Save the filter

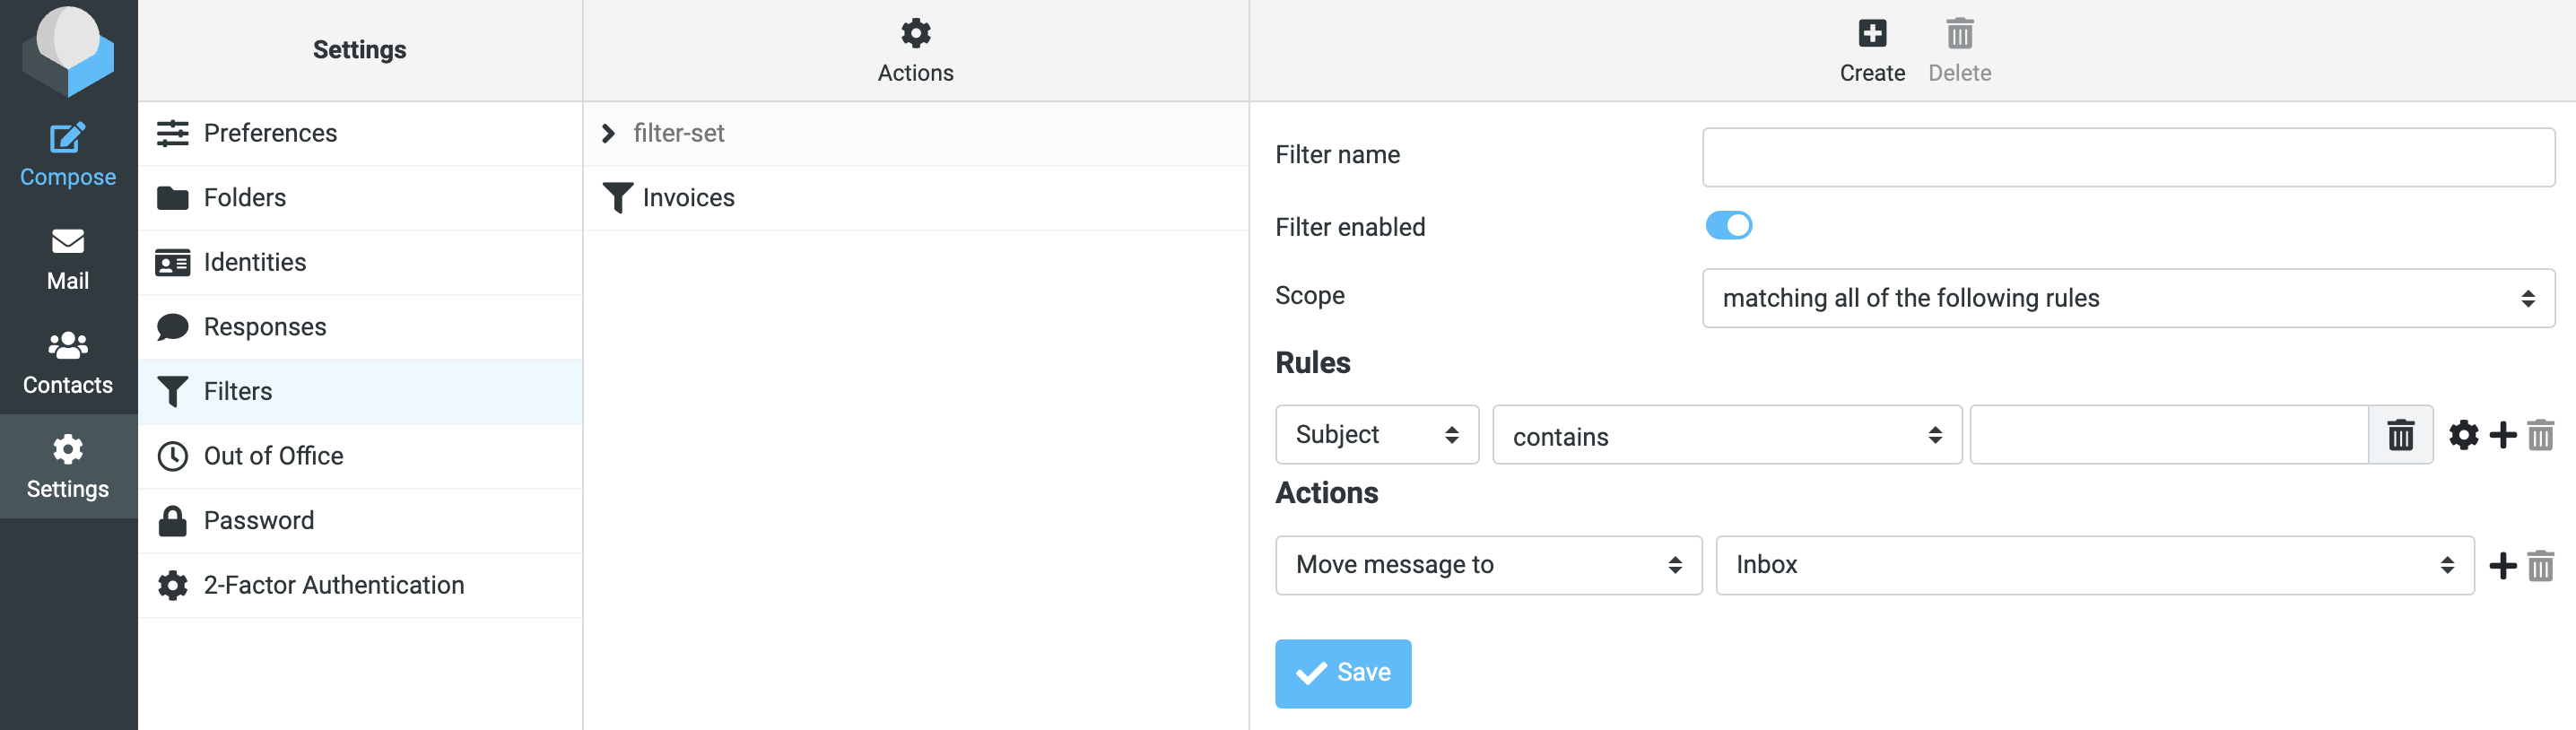1342,673
